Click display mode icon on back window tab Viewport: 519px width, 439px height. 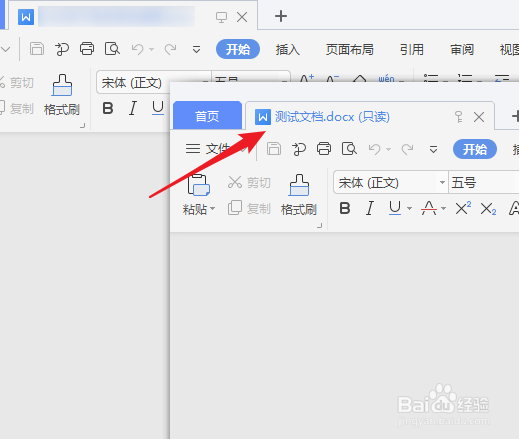(221, 17)
